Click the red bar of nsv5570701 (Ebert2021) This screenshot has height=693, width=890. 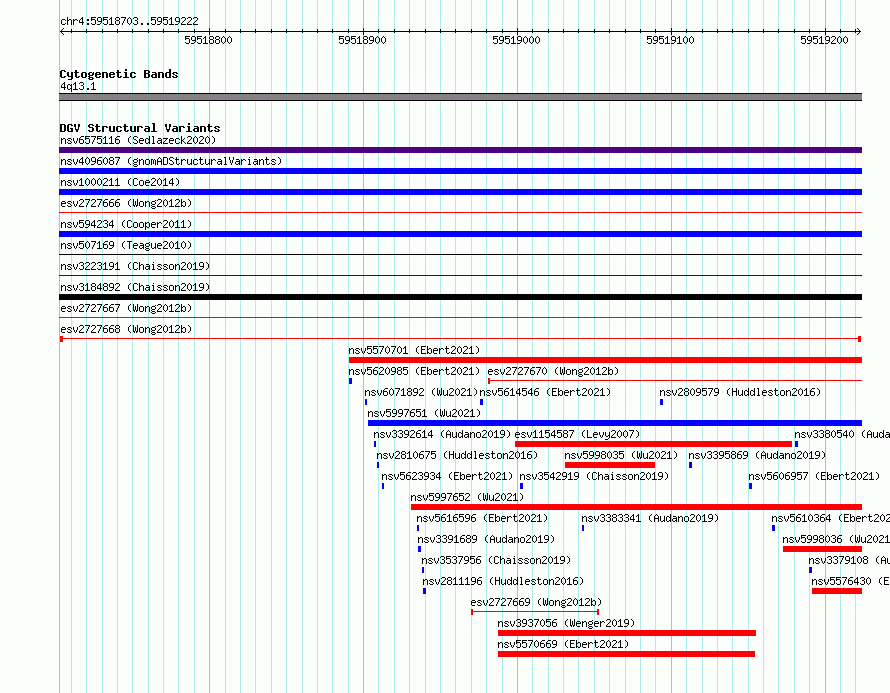click(x=605, y=360)
